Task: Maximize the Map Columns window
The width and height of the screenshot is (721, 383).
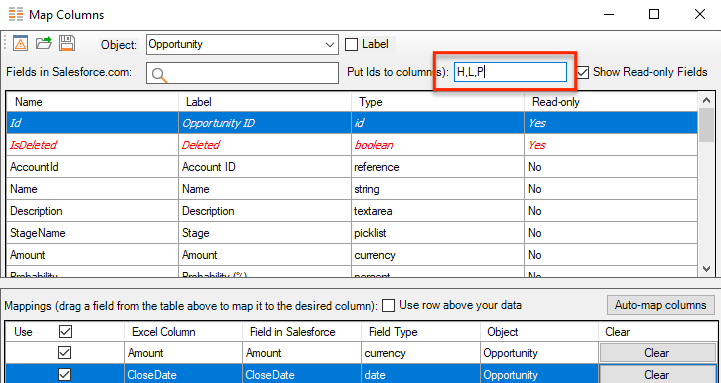Action: [x=654, y=14]
